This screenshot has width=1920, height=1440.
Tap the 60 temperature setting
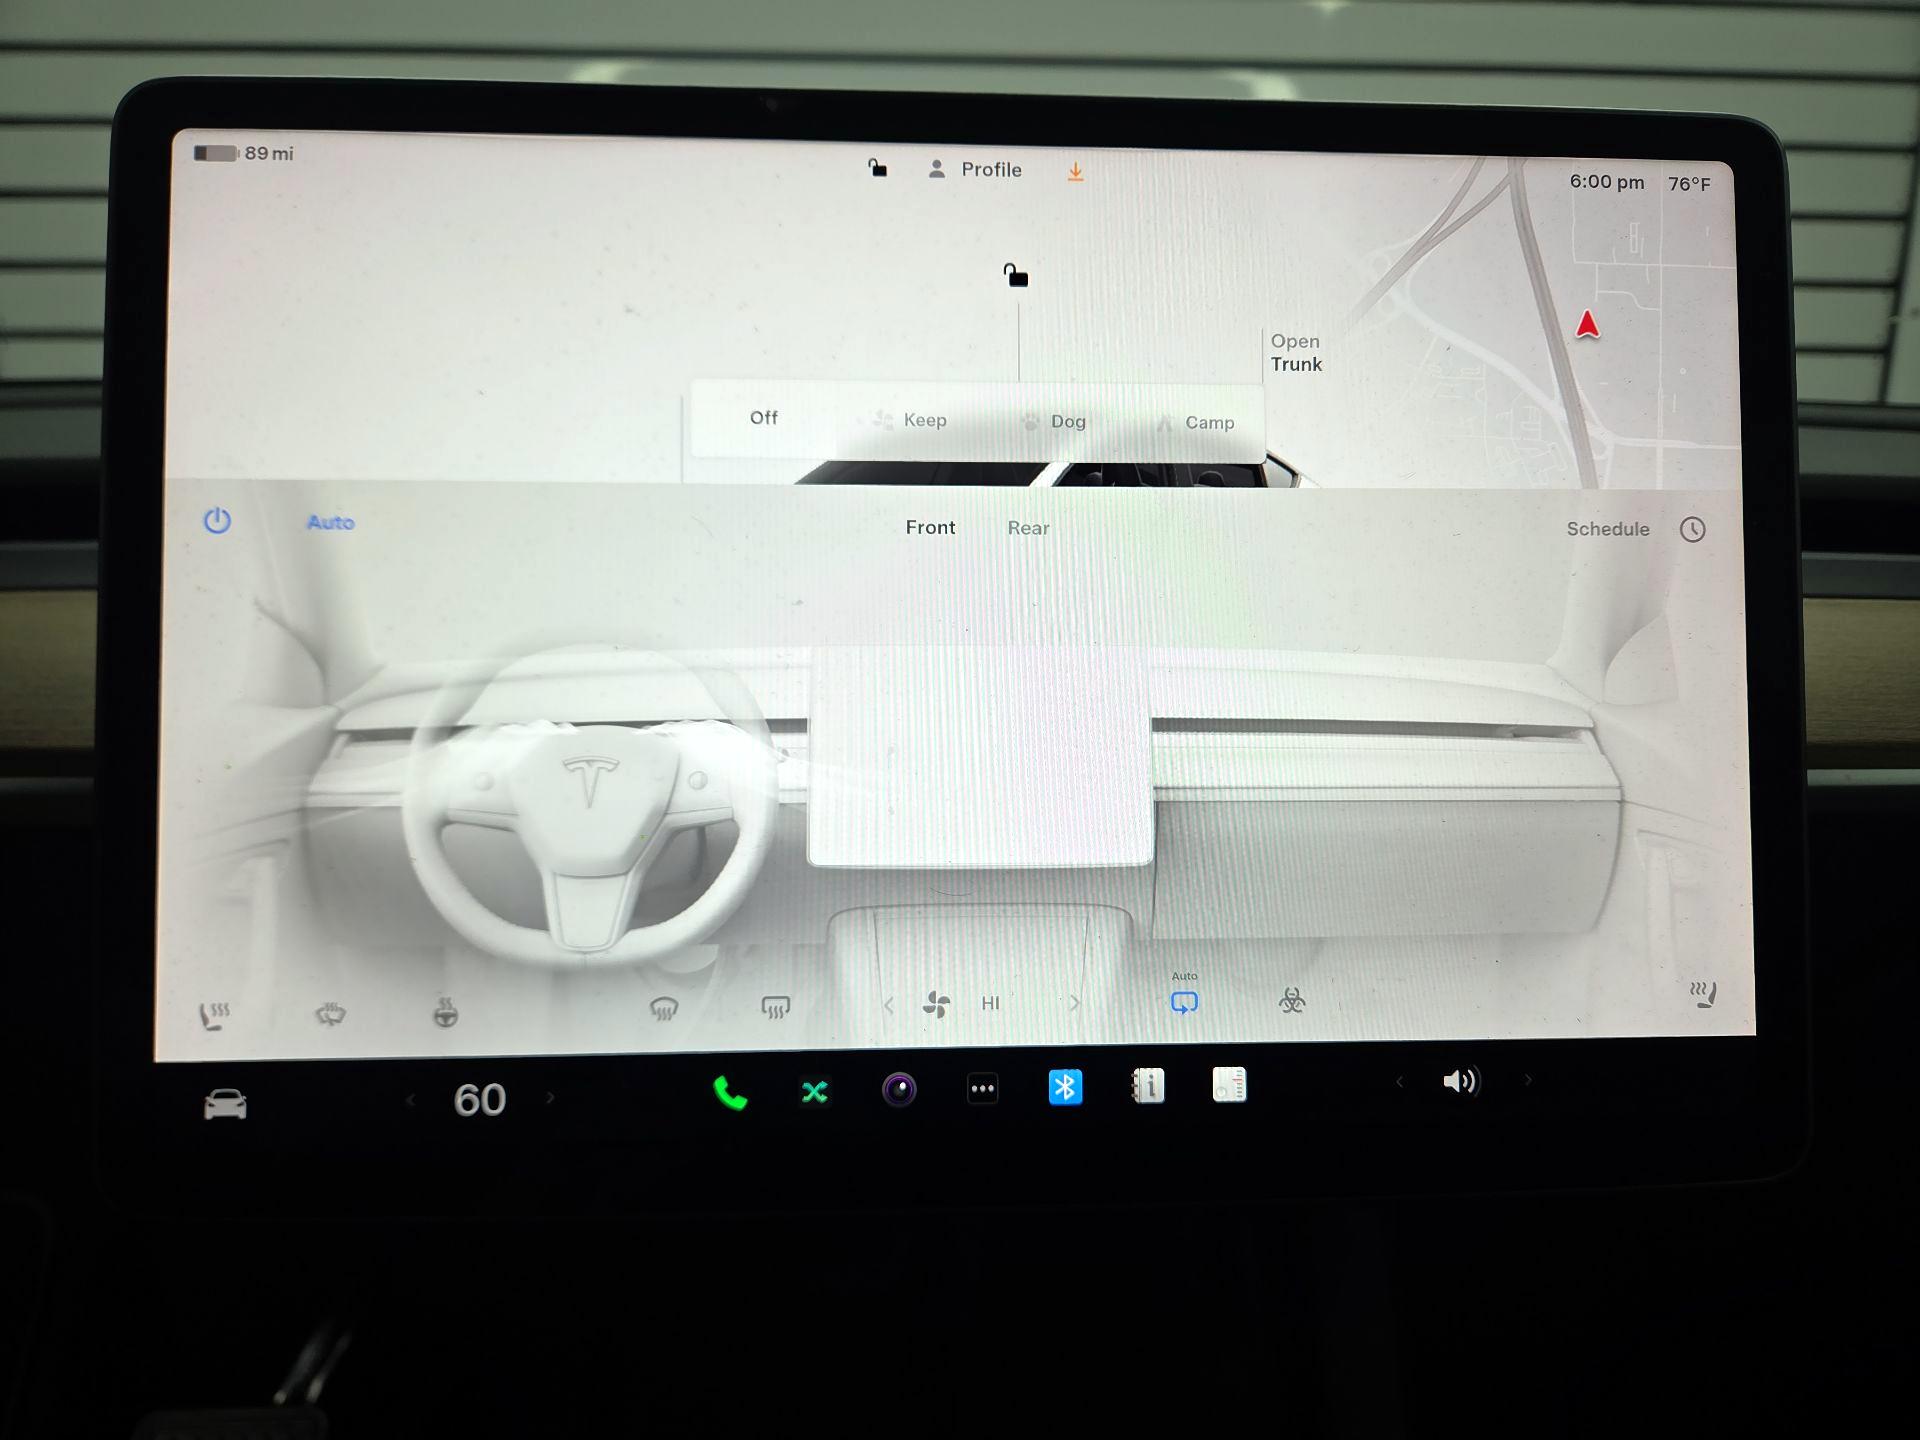click(480, 1100)
